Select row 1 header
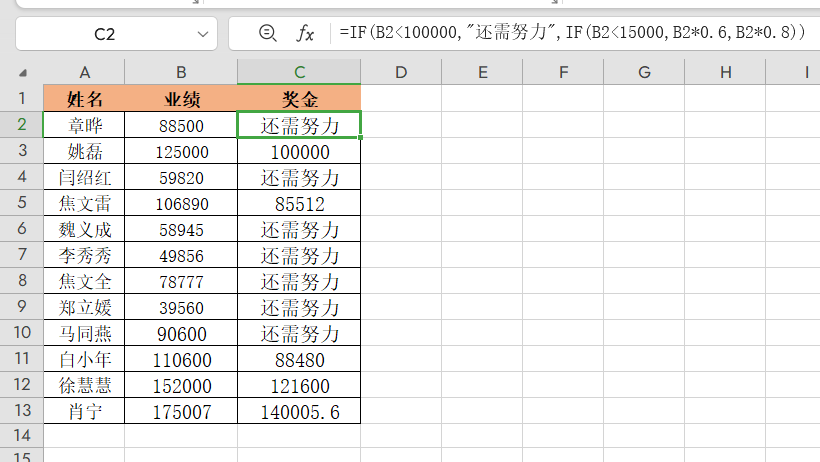 pyautogui.click(x=21, y=98)
